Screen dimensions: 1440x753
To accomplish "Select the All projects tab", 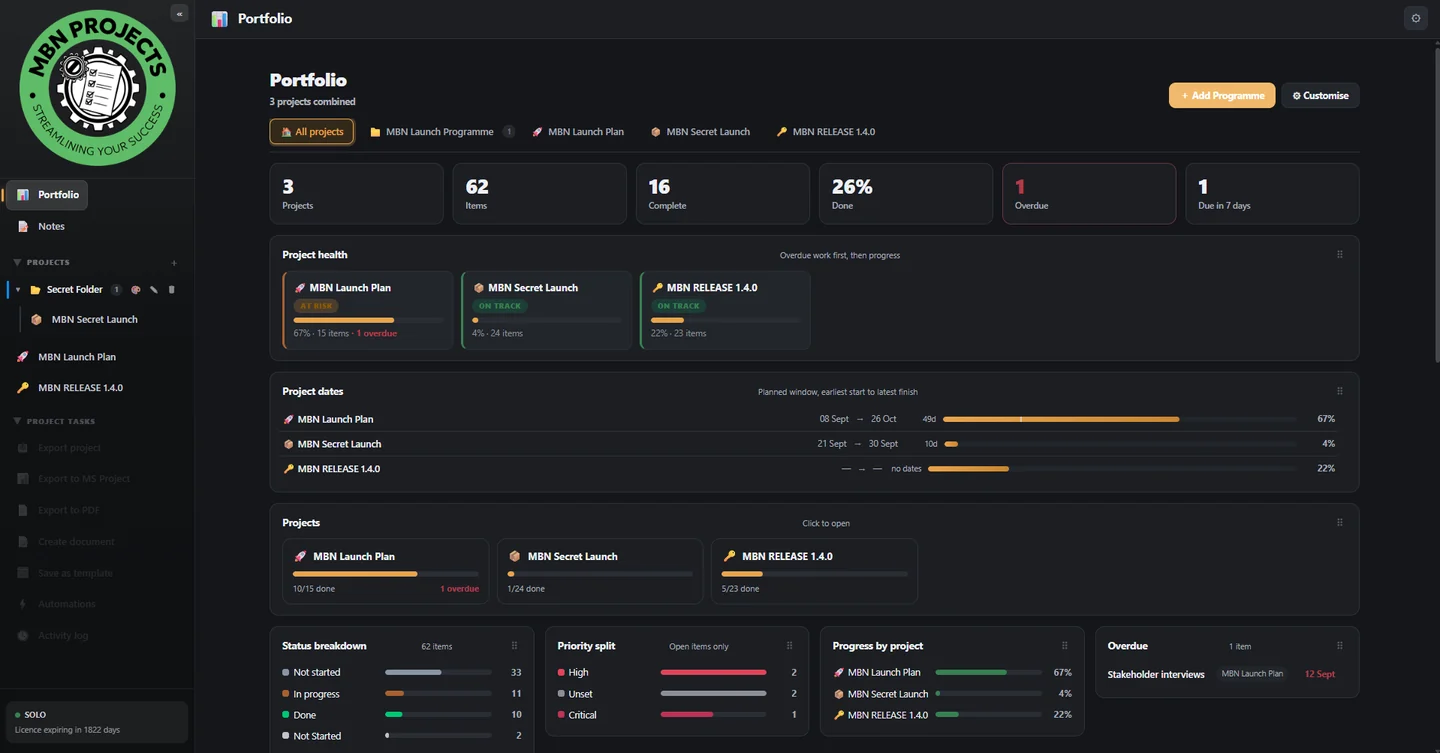I will [312, 132].
